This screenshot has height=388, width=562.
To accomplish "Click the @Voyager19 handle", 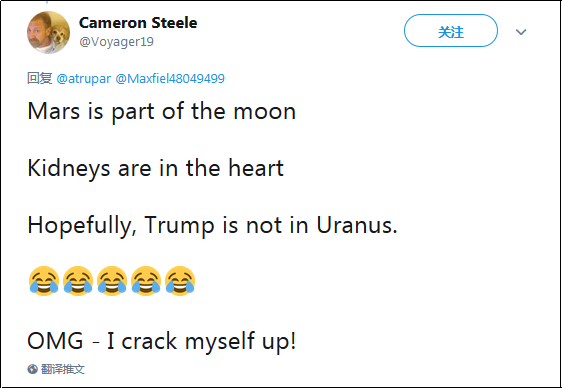I will coord(116,42).
